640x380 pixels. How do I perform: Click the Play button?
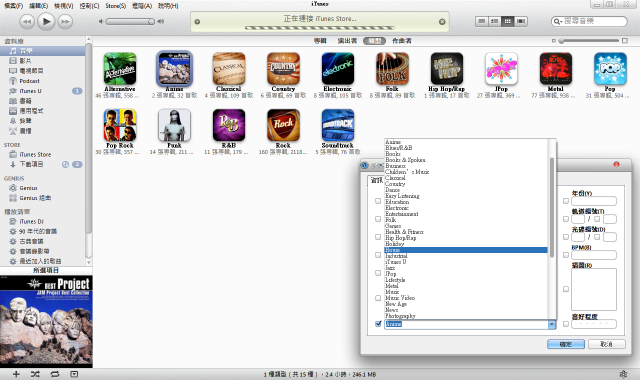point(46,21)
